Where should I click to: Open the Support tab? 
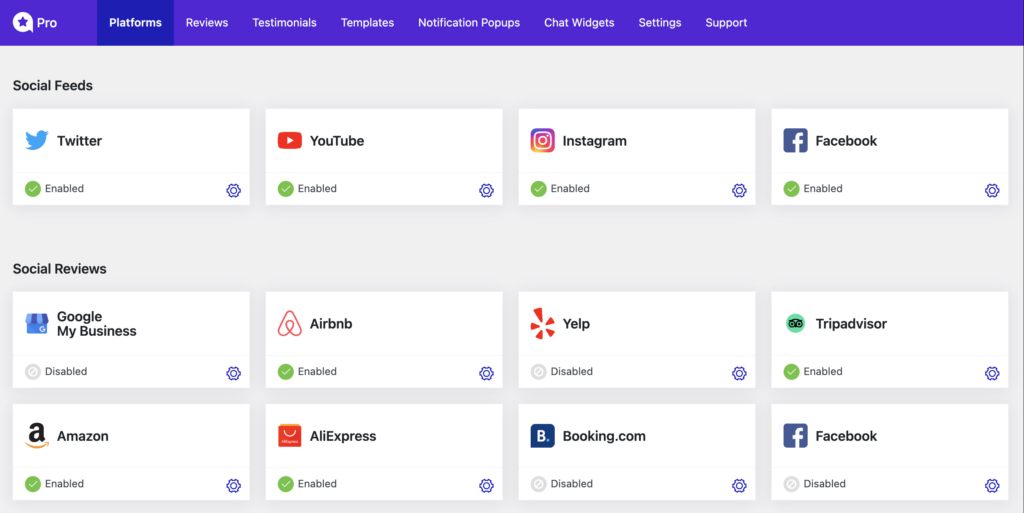coord(726,23)
